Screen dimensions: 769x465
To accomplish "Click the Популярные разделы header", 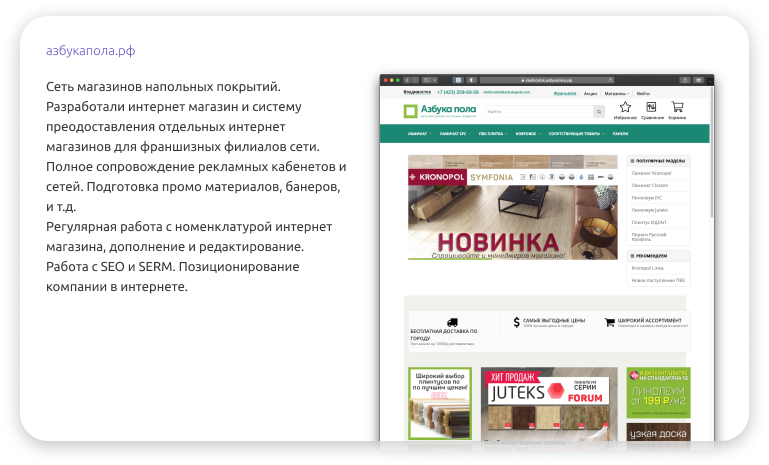I will [x=658, y=161].
